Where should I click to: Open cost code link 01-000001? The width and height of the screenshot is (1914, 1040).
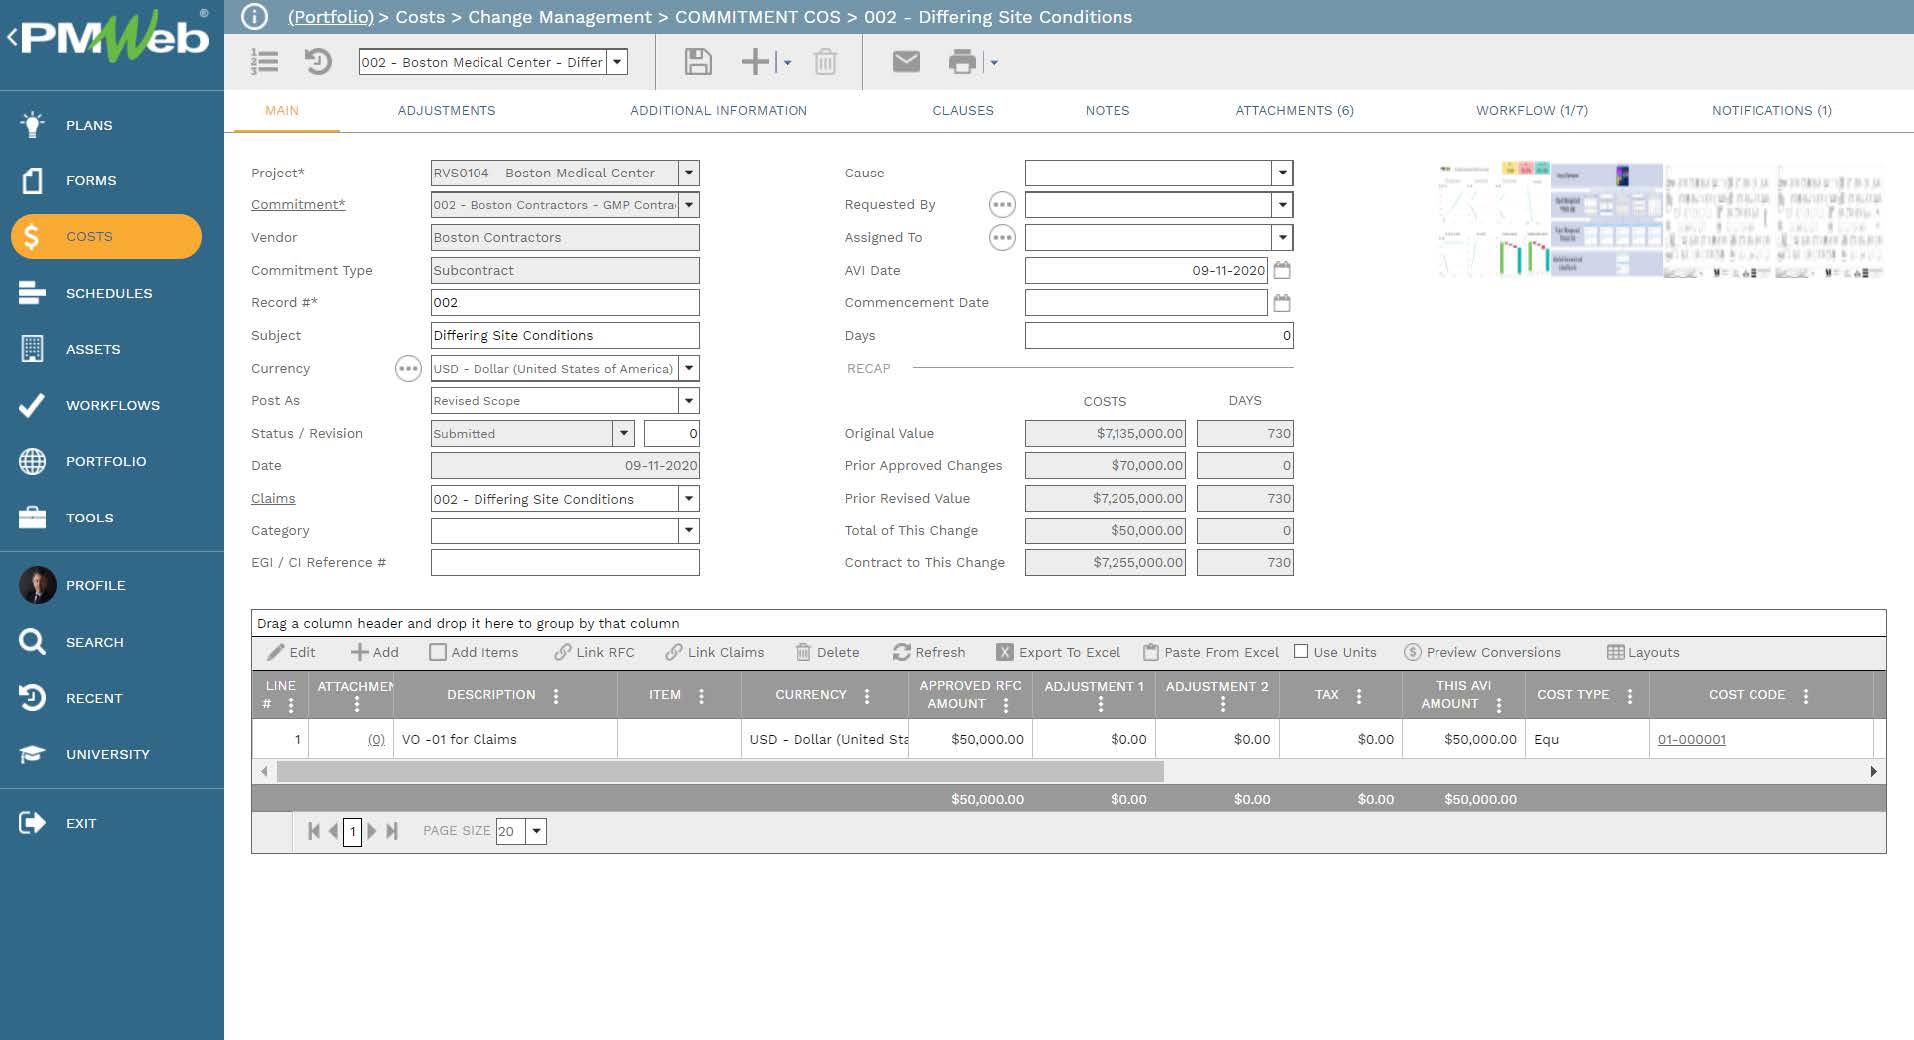(x=1691, y=740)
